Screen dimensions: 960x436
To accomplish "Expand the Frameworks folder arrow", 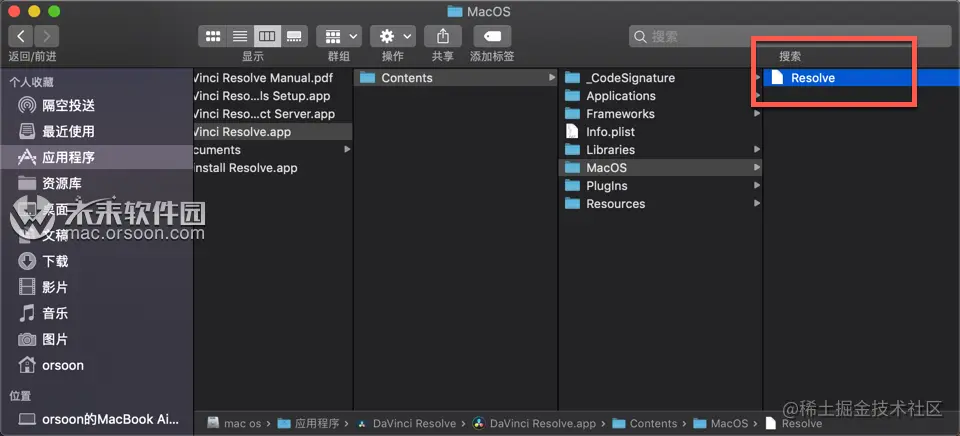I will point(757,114).
